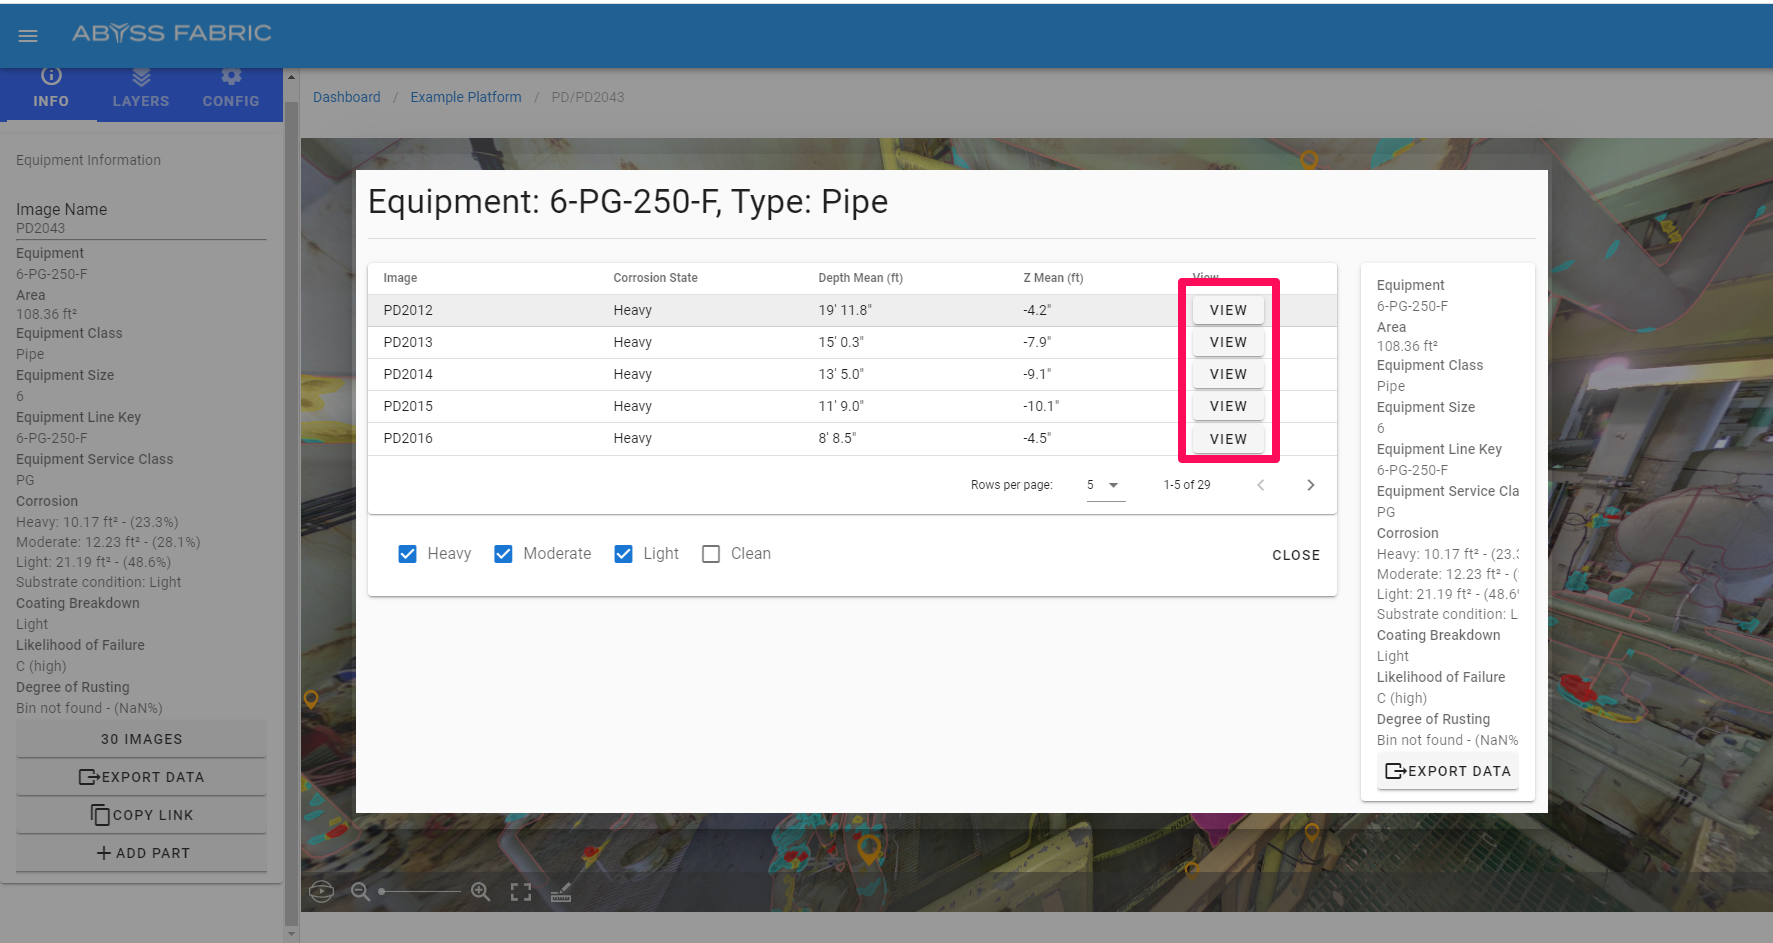Switch to the Layers tab
The height and width of the screenshot is (943, 1773).
pyautogui.click(x=141, y=88)
